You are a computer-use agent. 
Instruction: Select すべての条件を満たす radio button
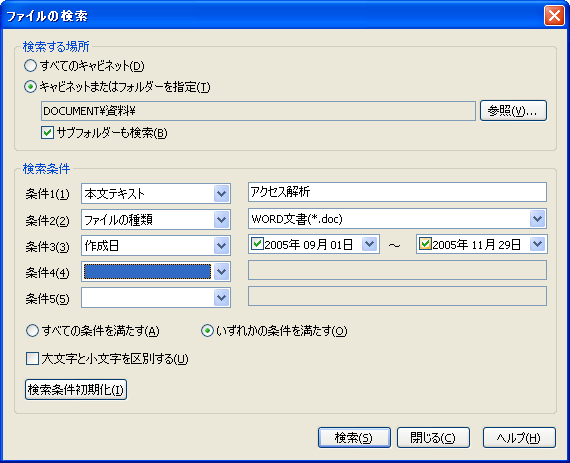pyautogui.click(x=32, y=331)
